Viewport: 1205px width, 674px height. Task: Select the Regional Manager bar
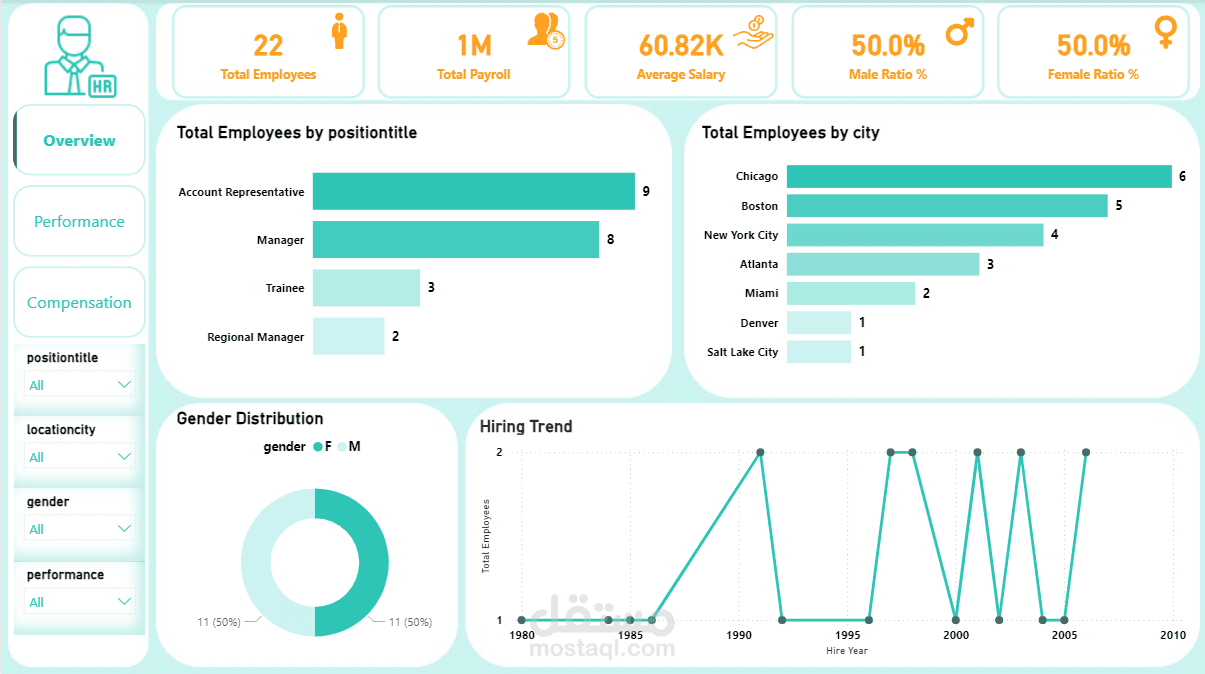point(348,336)
